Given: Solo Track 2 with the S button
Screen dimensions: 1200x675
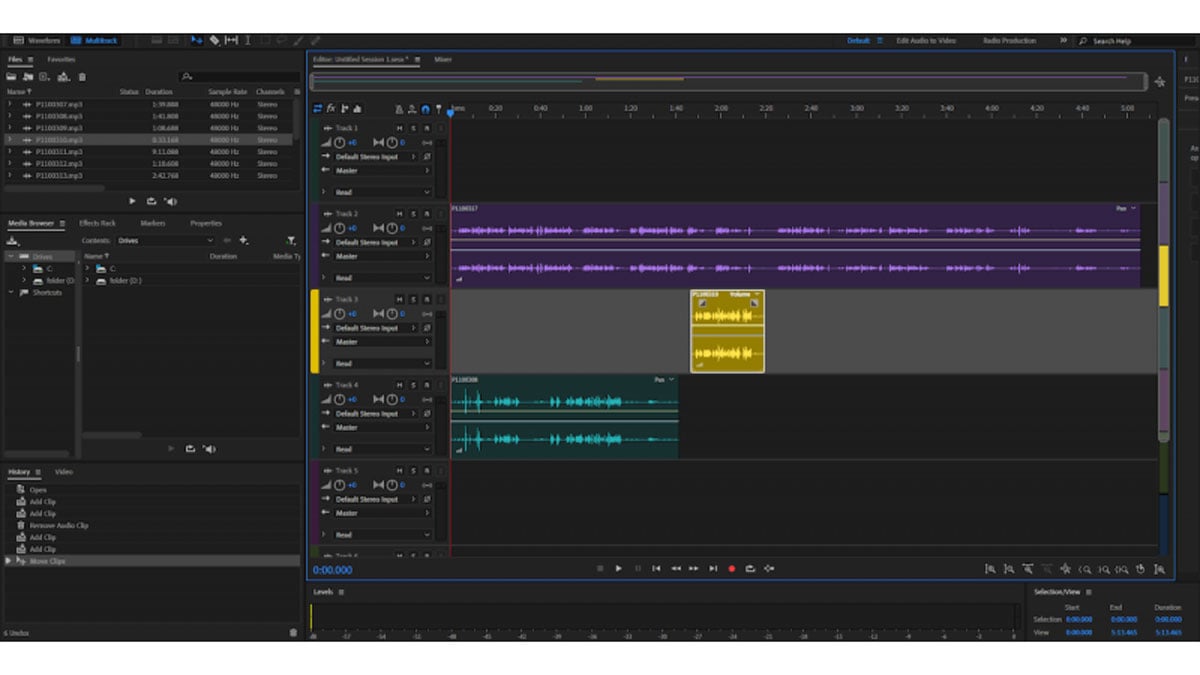Looking at the screenshot, I should [x=413, y=214].
